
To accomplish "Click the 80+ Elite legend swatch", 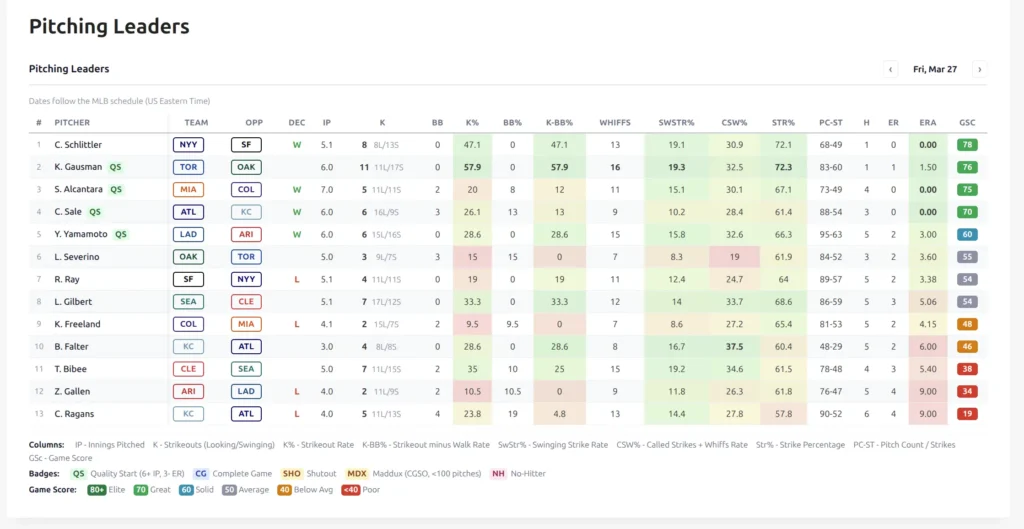I will [x=96, y=490].
